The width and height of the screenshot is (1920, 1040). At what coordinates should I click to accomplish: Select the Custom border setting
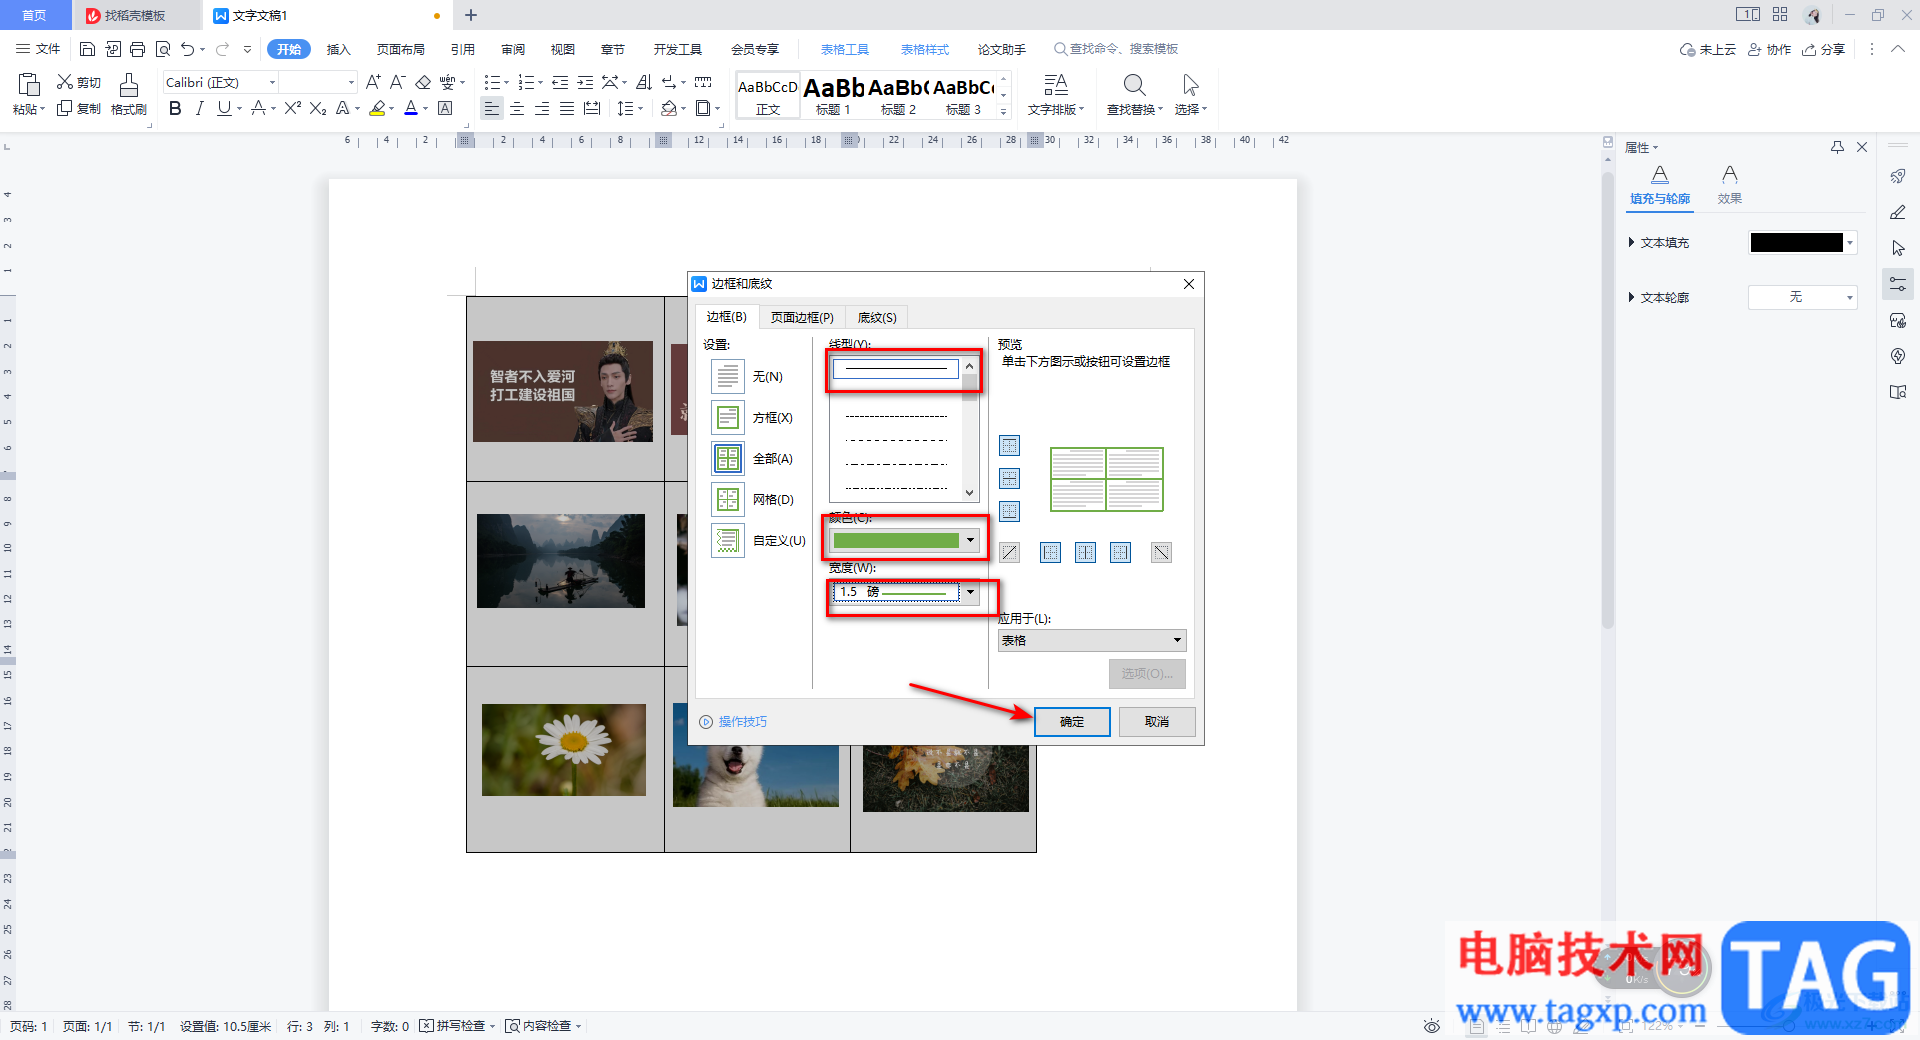(728, 540)
